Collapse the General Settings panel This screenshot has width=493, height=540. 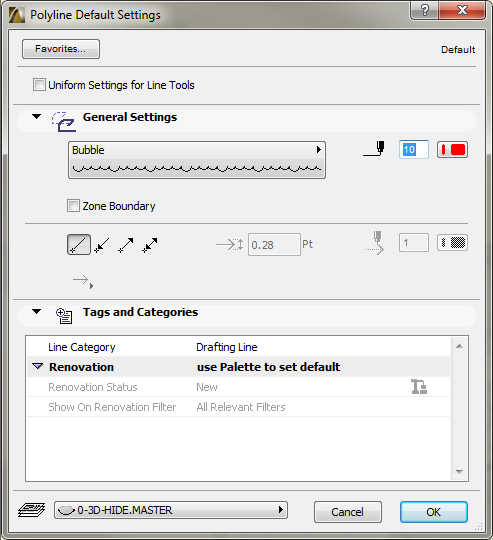point(36,116)
